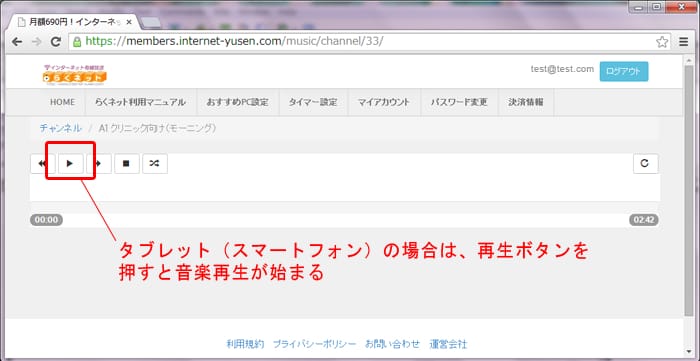Open おすすめPC設定 menu item
The height and width of the screenshot is (361, 700).
[238, 102]
